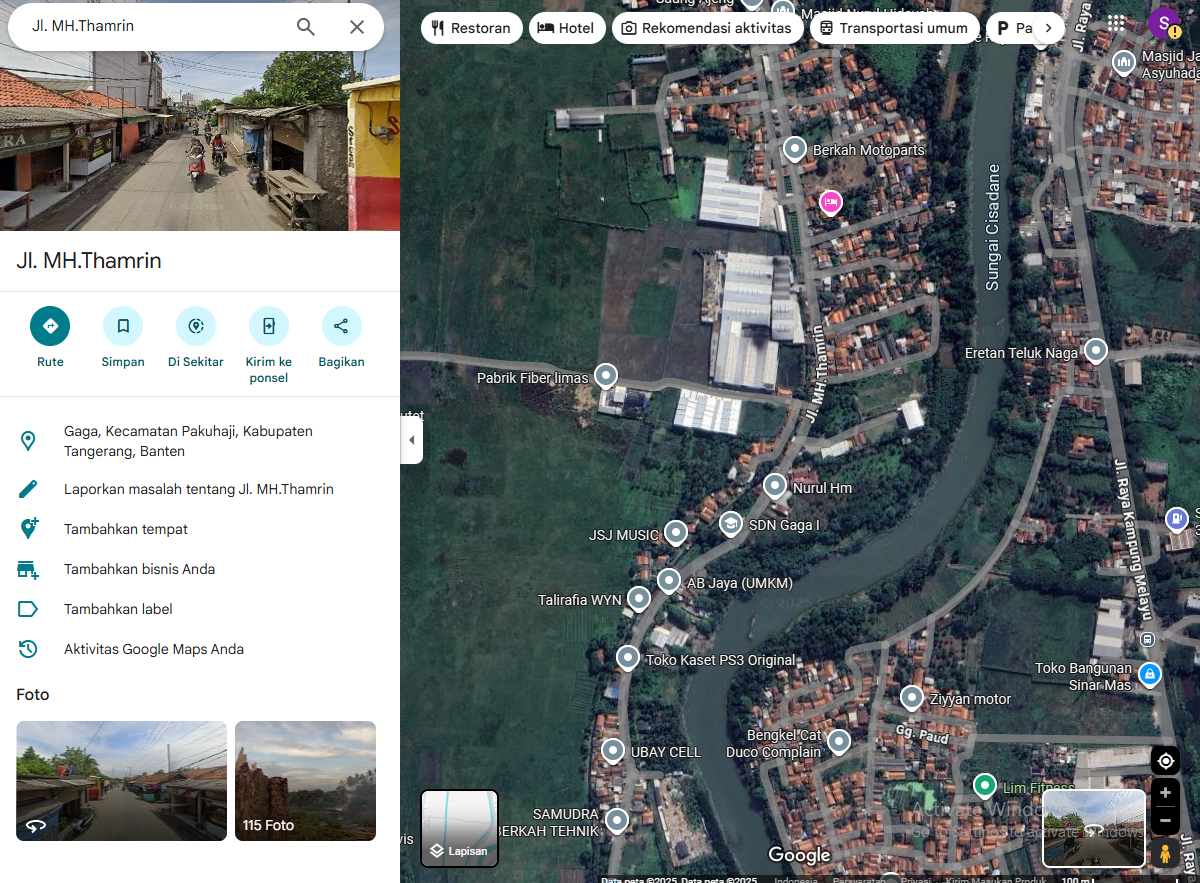1200x883 pixels.
Task: Click the Rute directions icon
Action: [x=50, y=326]
